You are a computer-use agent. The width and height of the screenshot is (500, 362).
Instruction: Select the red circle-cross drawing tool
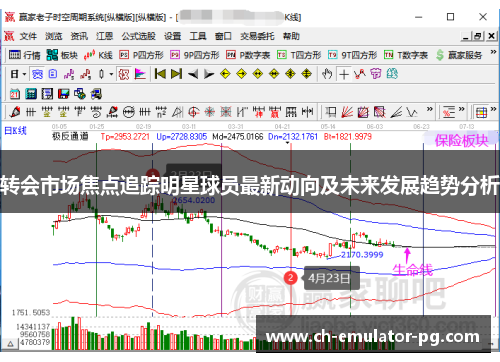pyautogui.click(x=194, y=112)
